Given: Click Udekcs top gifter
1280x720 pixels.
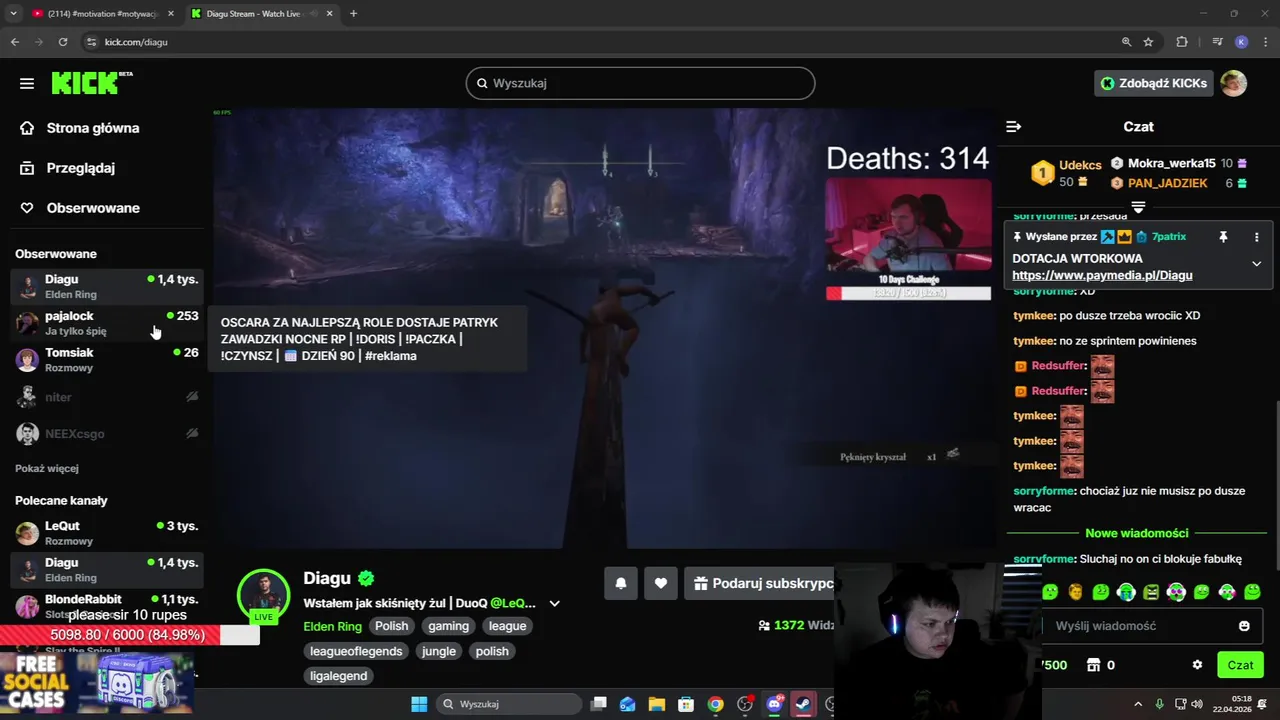Looking at the screenshot, I should click(1080, 165).
